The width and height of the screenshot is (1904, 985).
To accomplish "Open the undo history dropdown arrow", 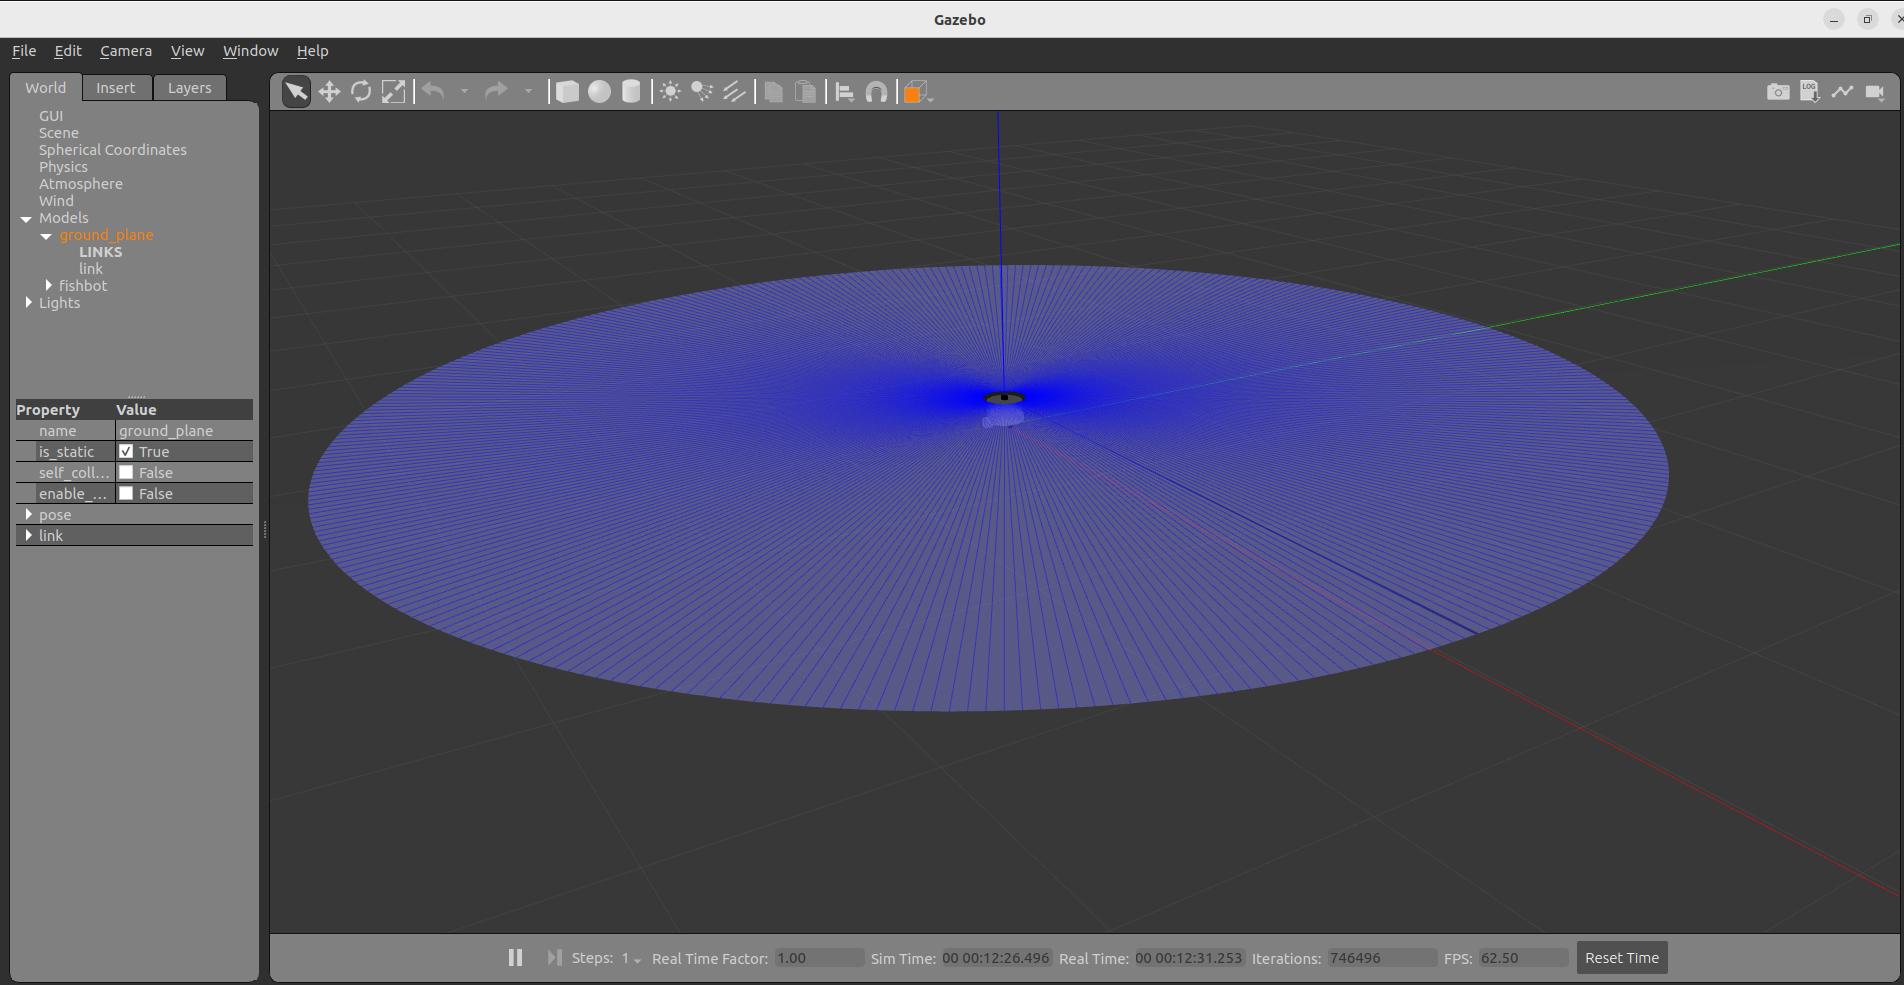I will (x=464, y=92).
